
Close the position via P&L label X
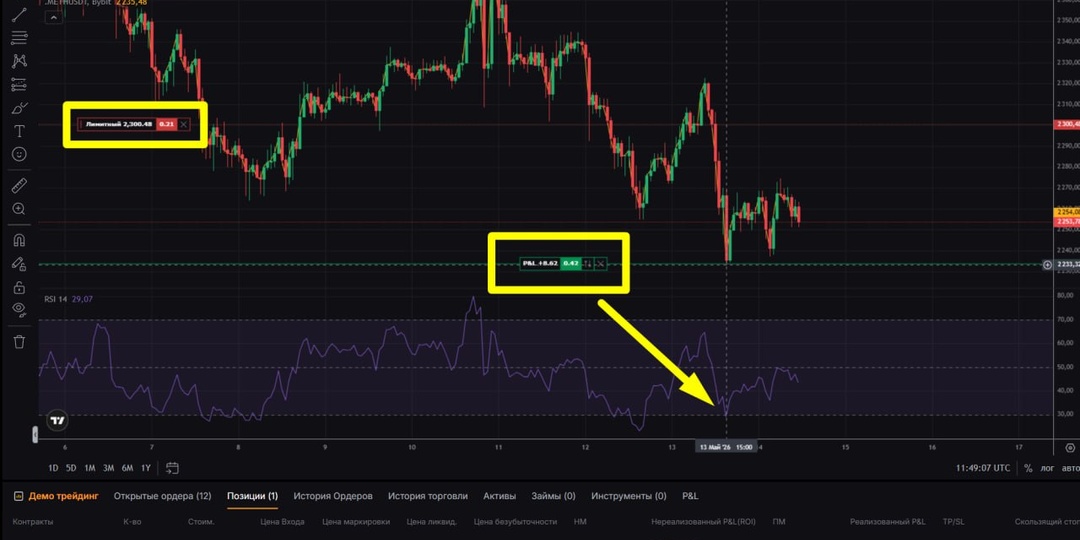tap(601, 263)
